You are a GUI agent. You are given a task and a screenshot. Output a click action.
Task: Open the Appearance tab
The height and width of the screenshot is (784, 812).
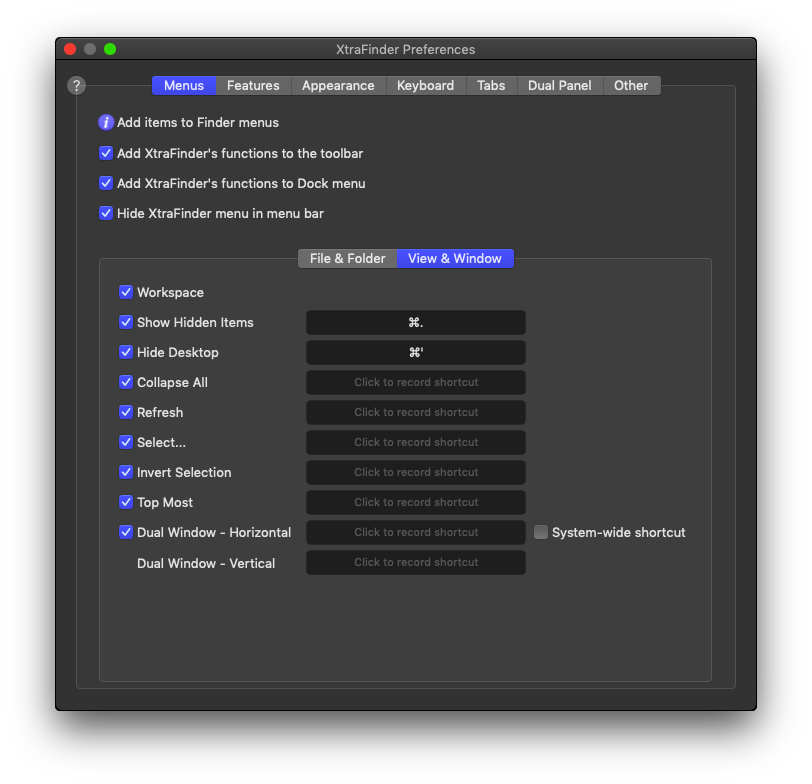338,86
